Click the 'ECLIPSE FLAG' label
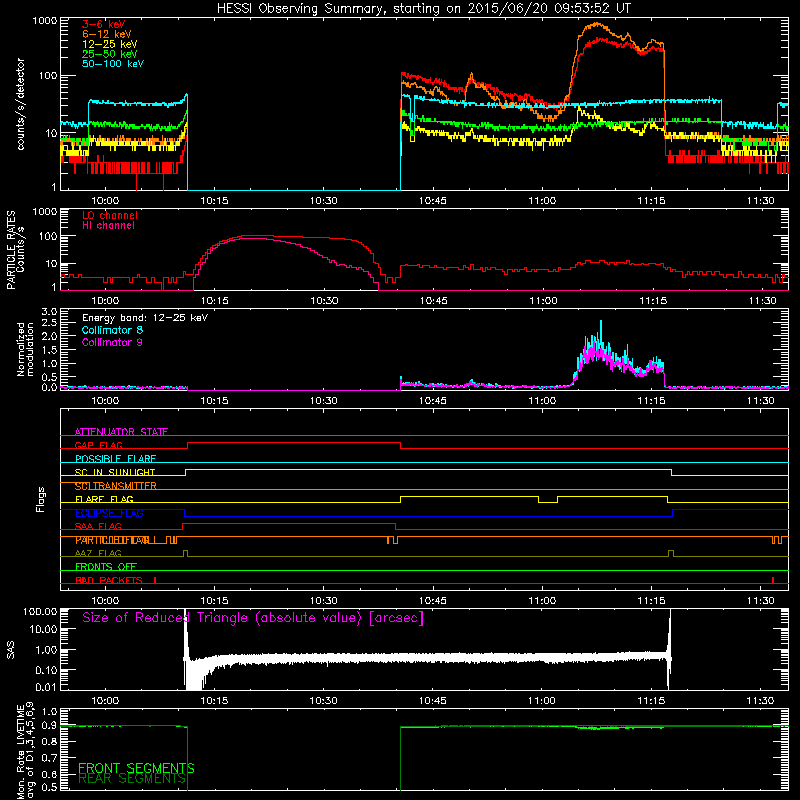 [110, 513]
